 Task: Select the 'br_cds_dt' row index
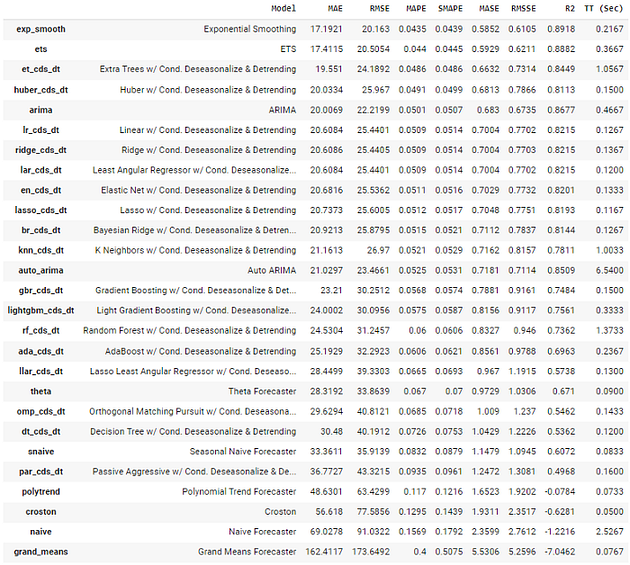pos(41,230)
